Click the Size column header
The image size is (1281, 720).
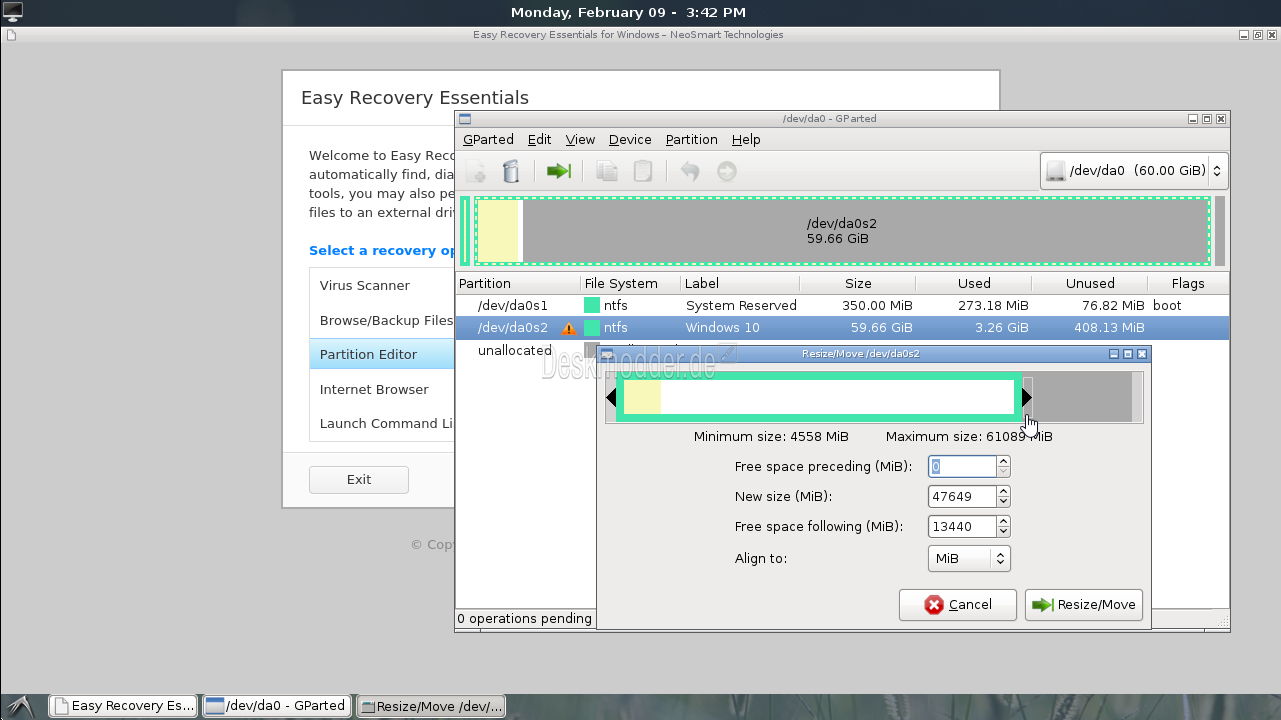tap(858, 283)
